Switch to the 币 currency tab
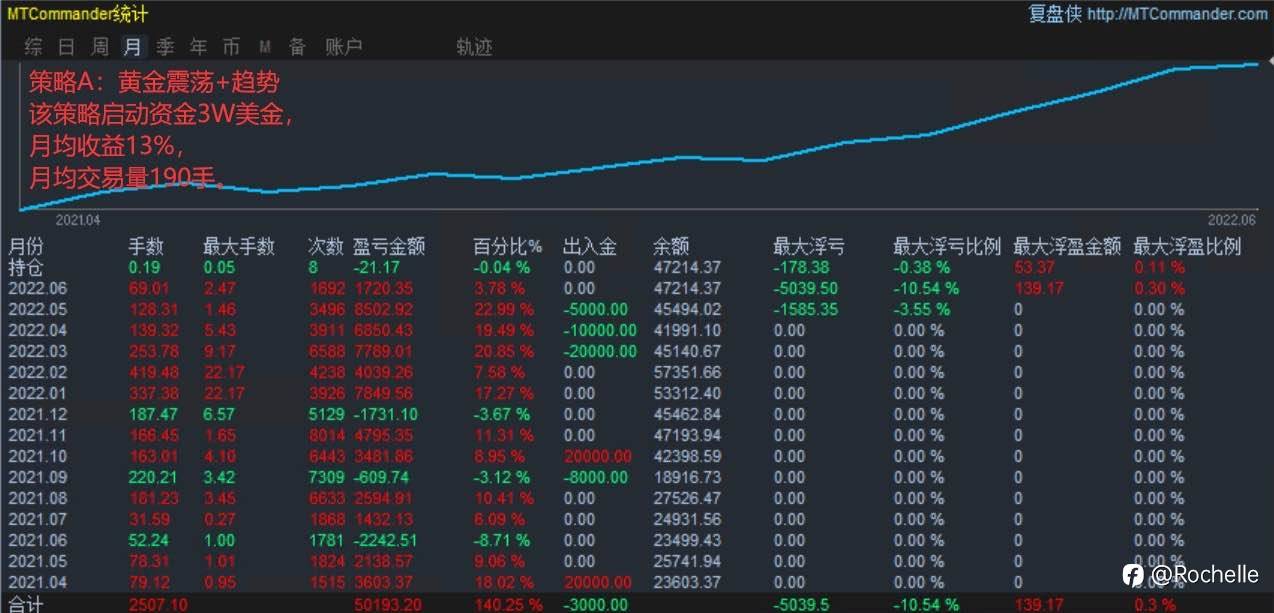 232,46
